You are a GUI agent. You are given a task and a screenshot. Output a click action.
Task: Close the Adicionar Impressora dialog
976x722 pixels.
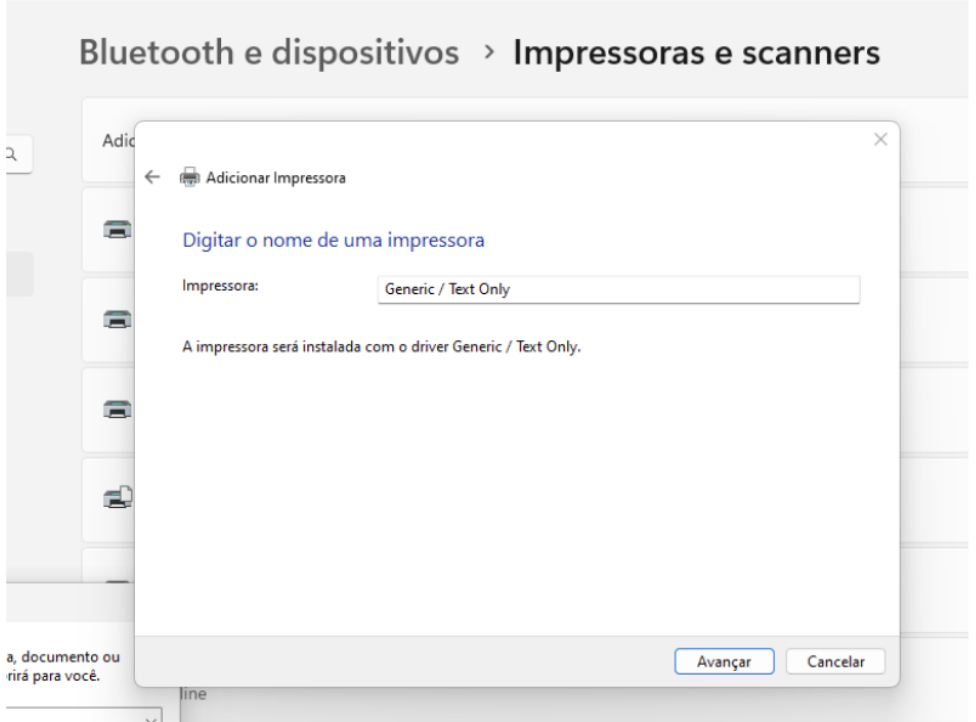(880, 140)
